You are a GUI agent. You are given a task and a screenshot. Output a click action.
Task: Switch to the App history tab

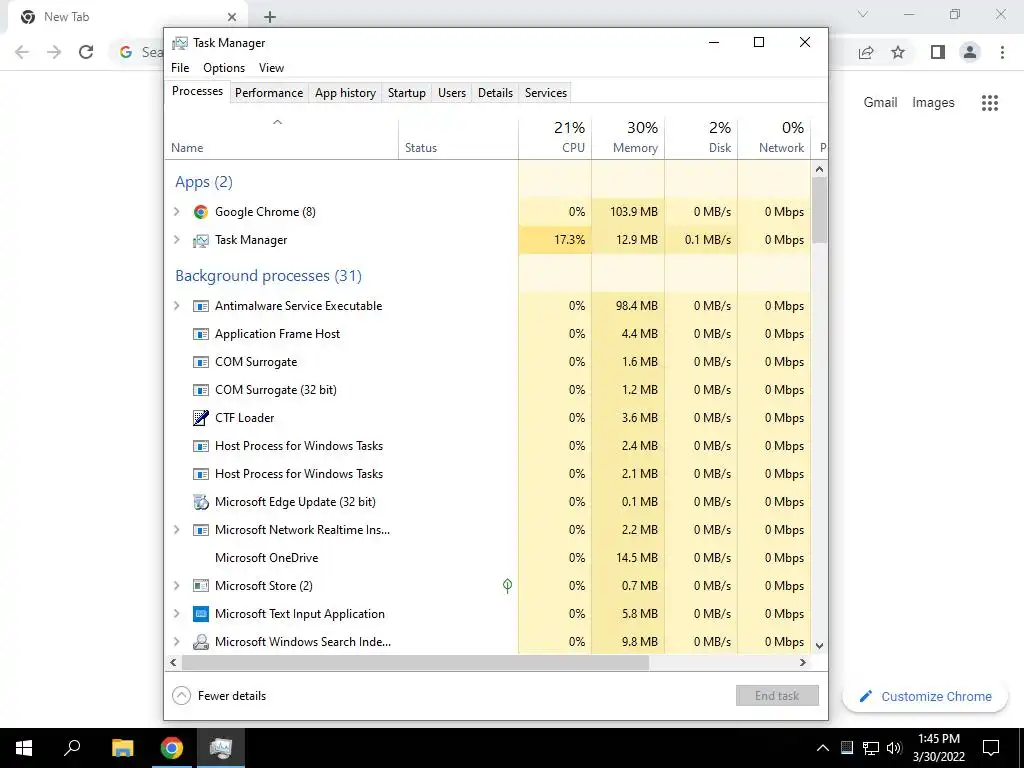click(345, 93)
